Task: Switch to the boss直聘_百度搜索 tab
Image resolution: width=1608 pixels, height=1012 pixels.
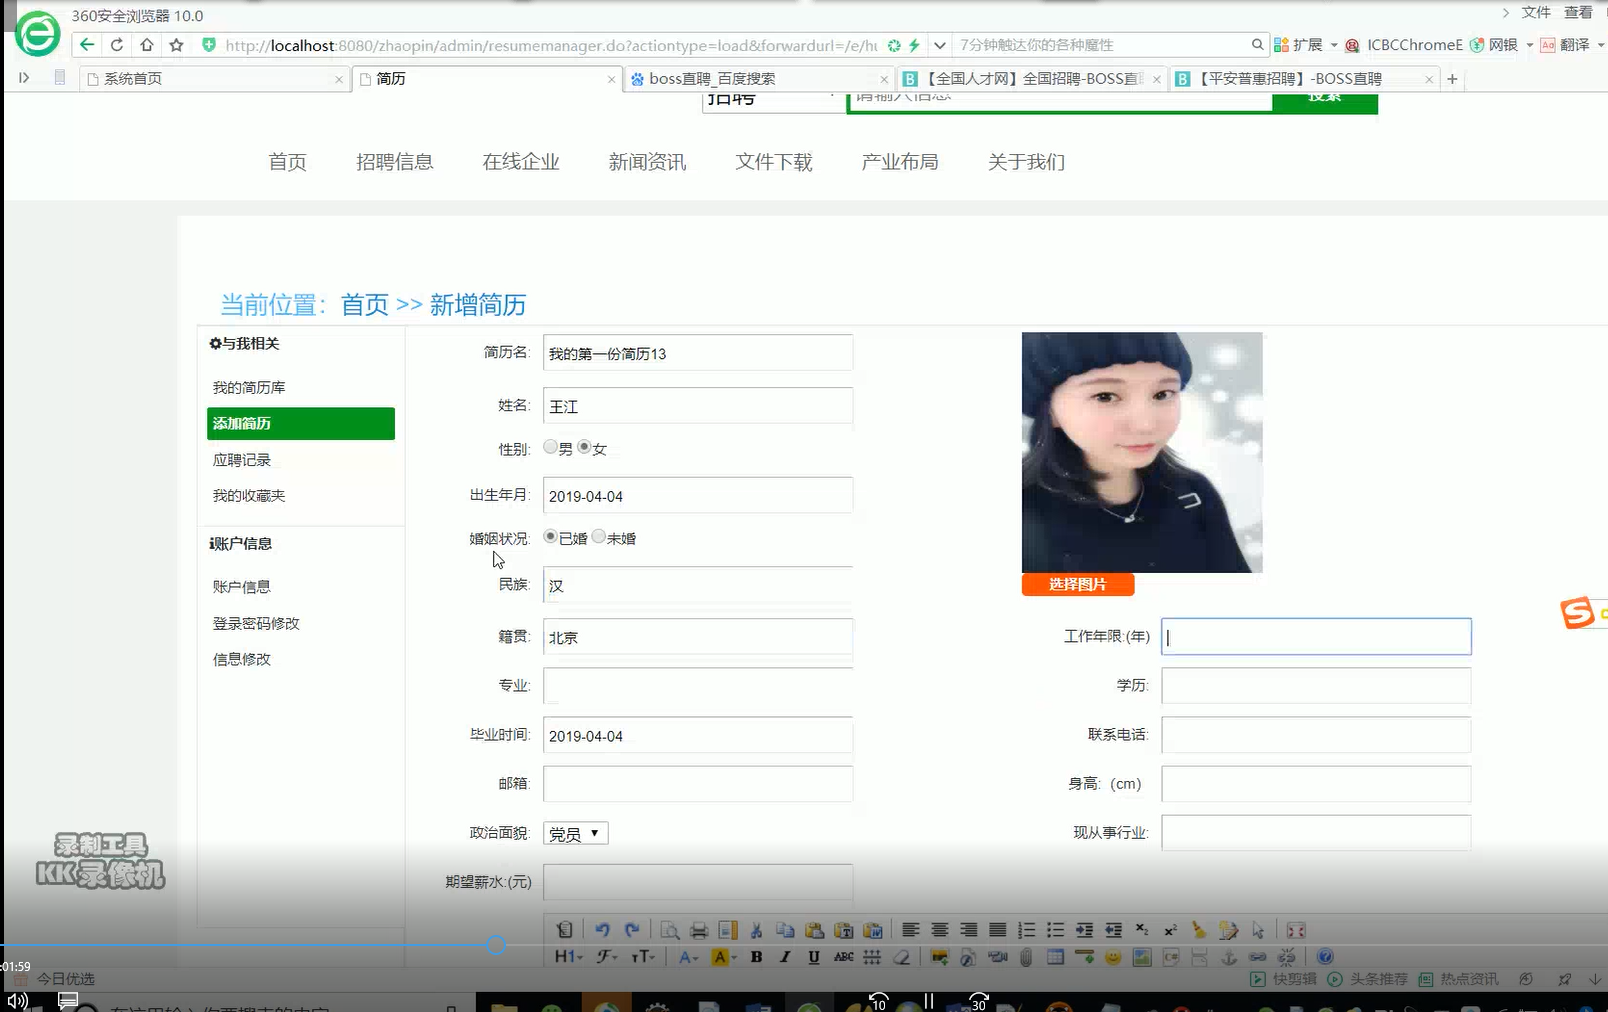Action: coord(711,79)
